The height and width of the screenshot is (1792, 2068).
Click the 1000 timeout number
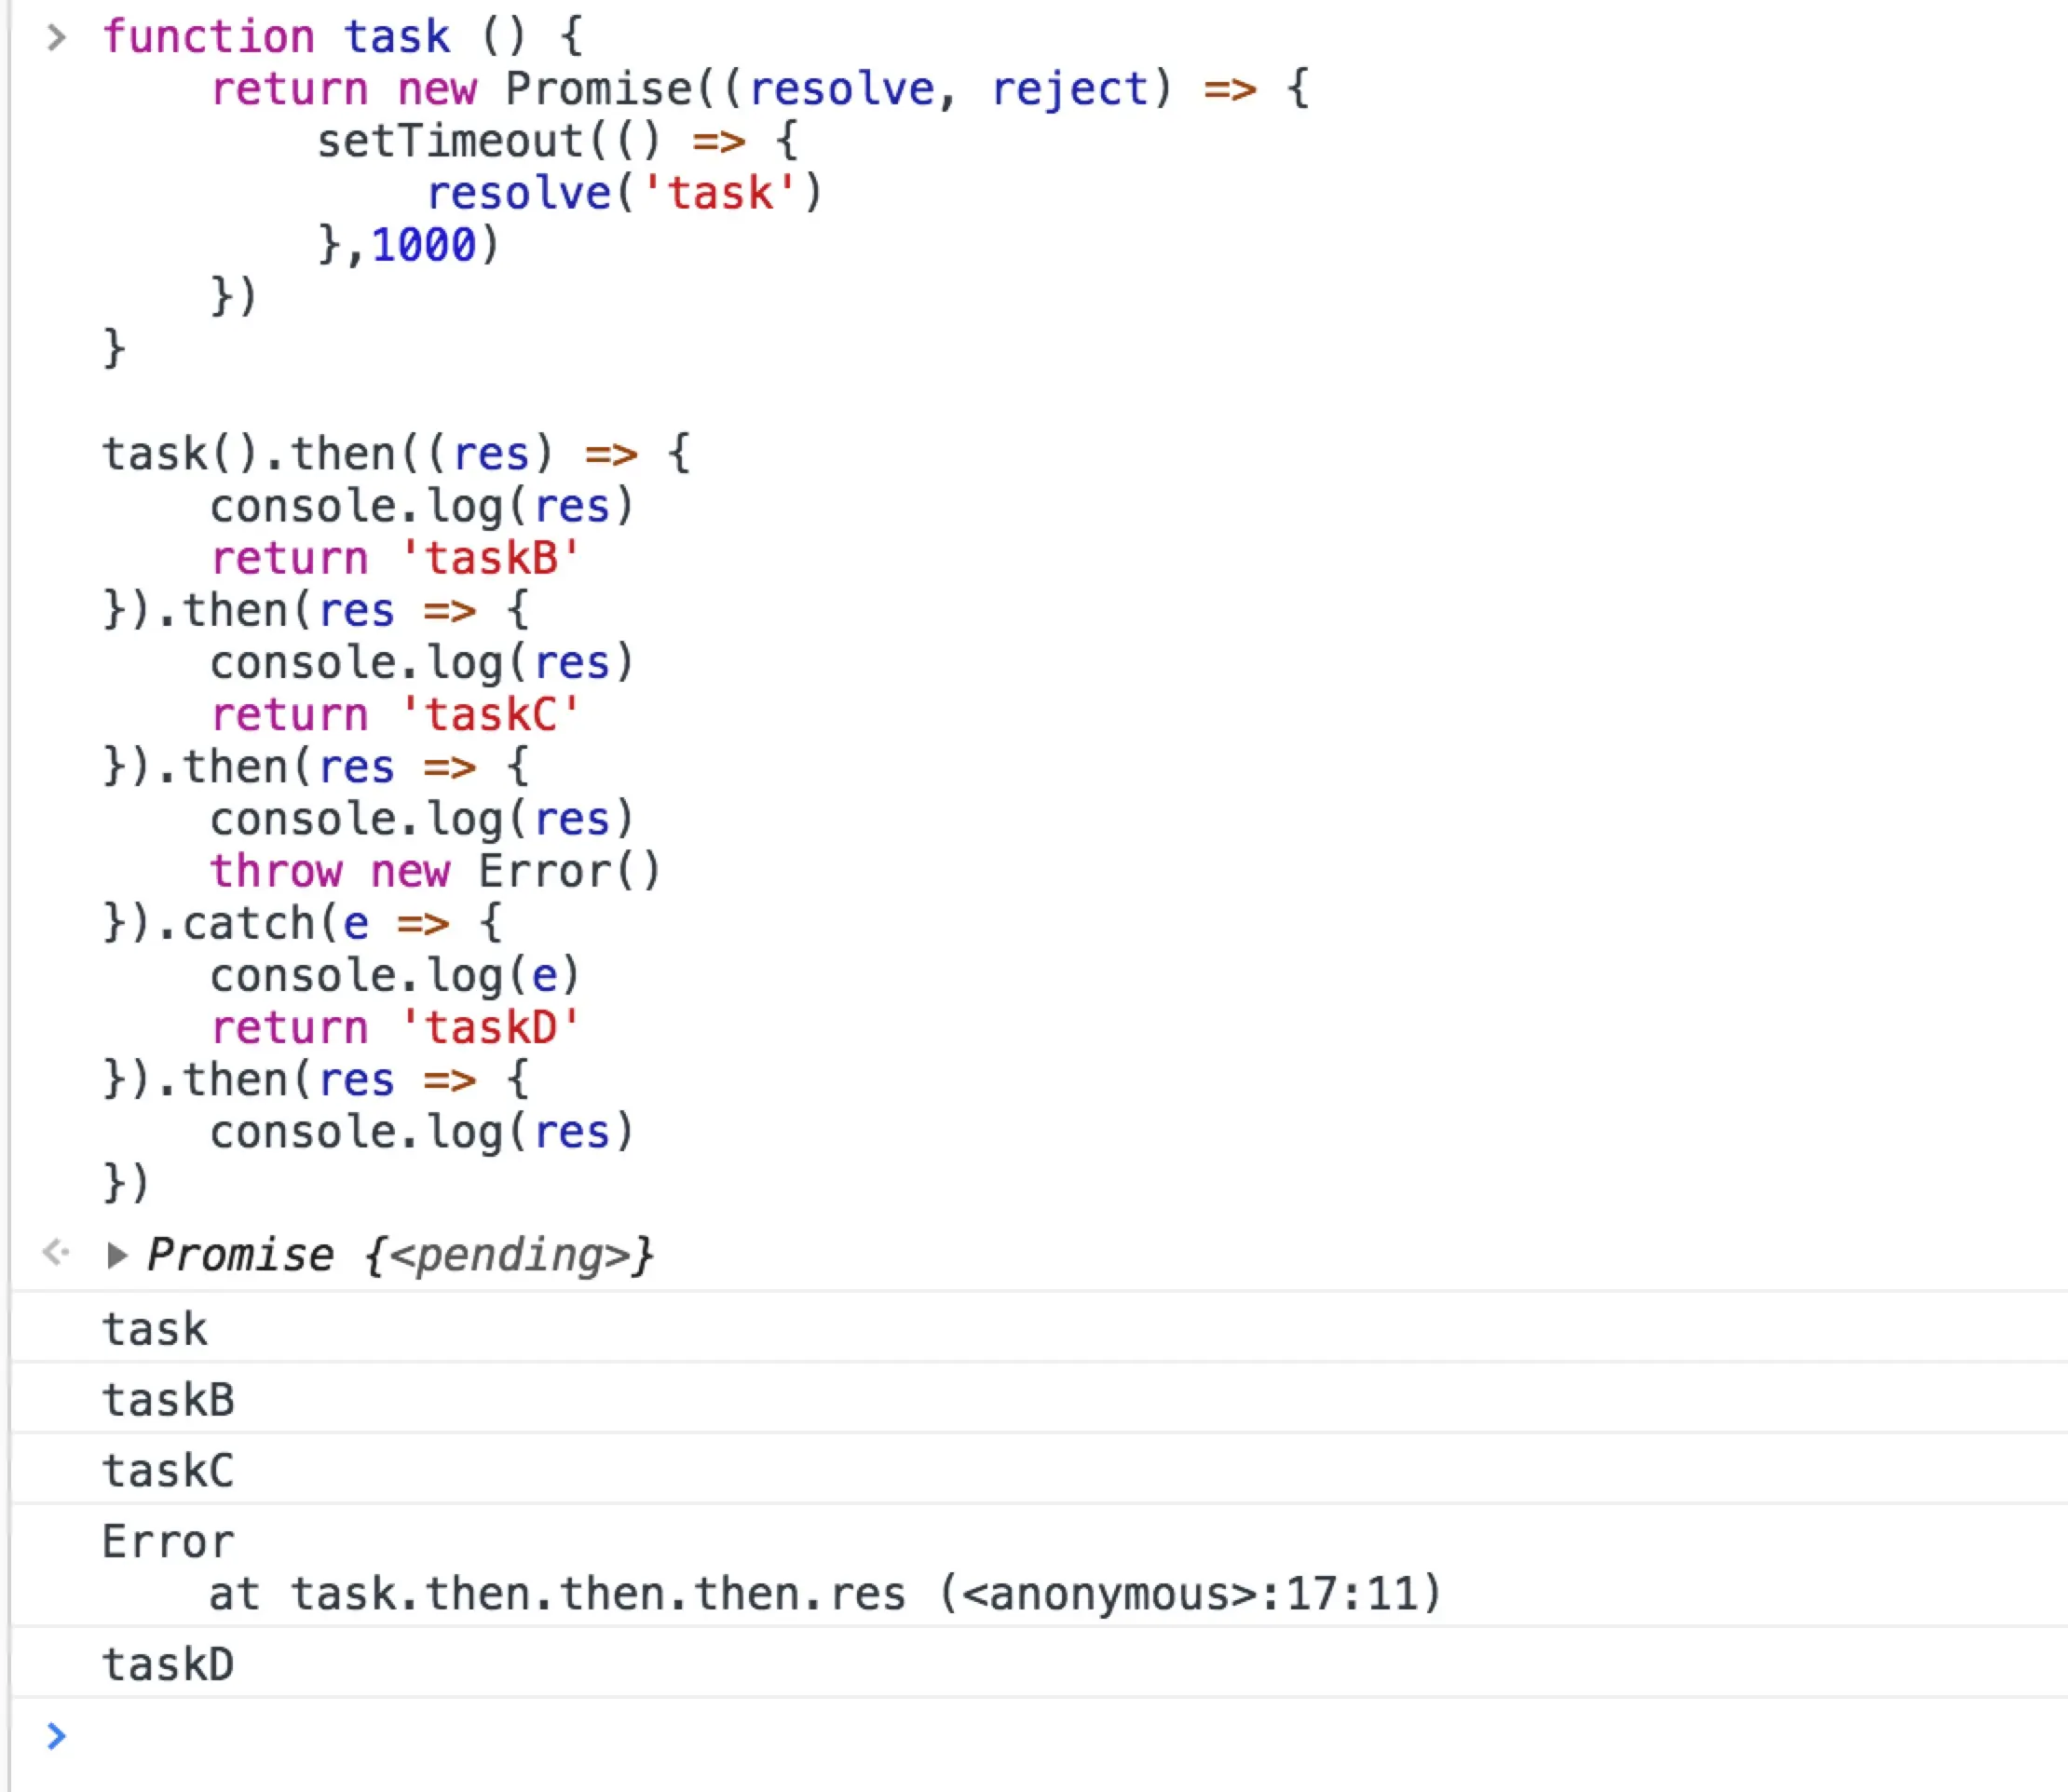(x=424, y=245)
